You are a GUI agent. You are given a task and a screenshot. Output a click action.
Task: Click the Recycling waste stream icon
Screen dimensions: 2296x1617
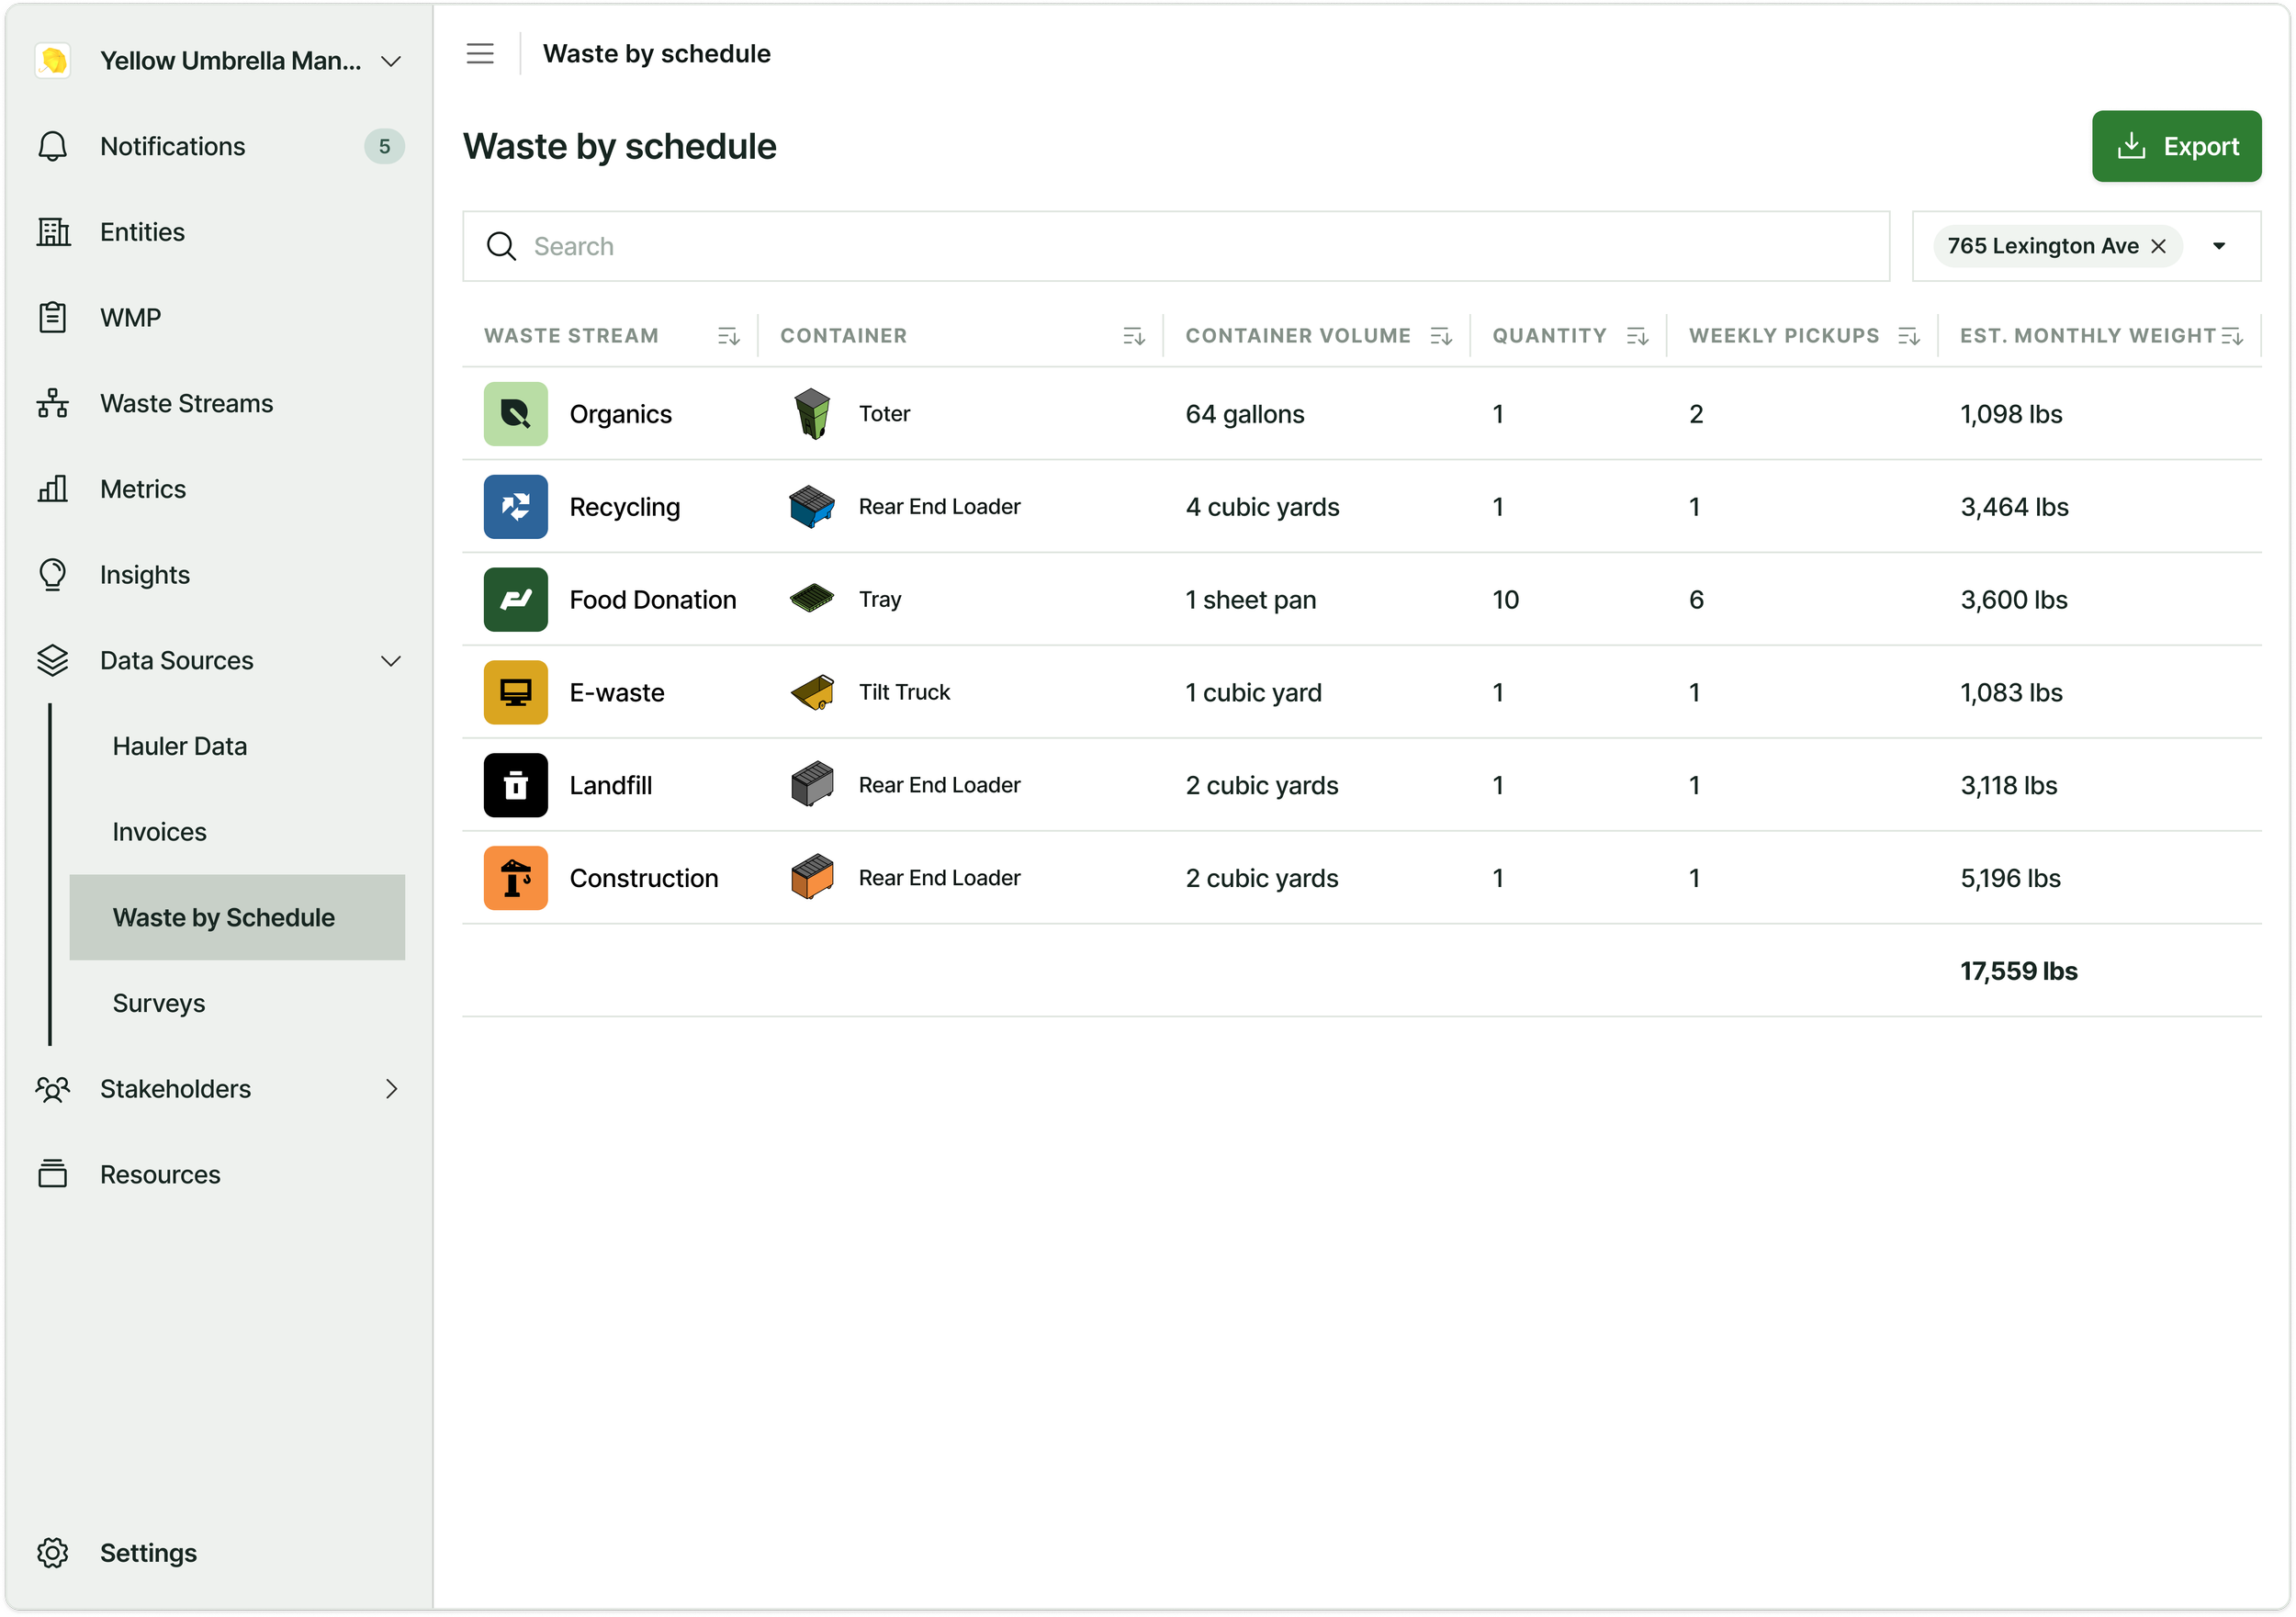(x=515, y=507)
